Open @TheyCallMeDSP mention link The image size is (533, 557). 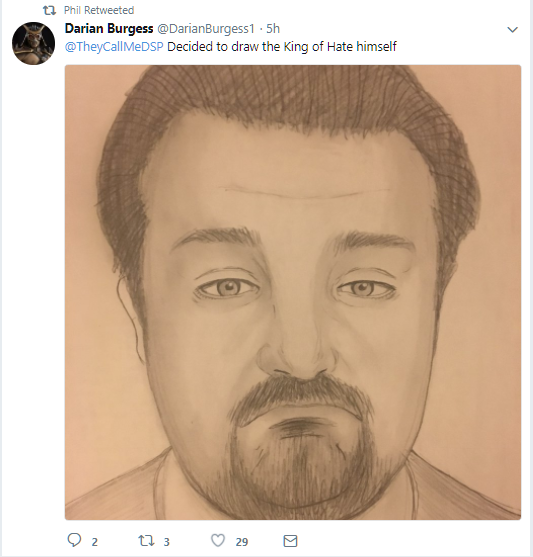point(114,47)
